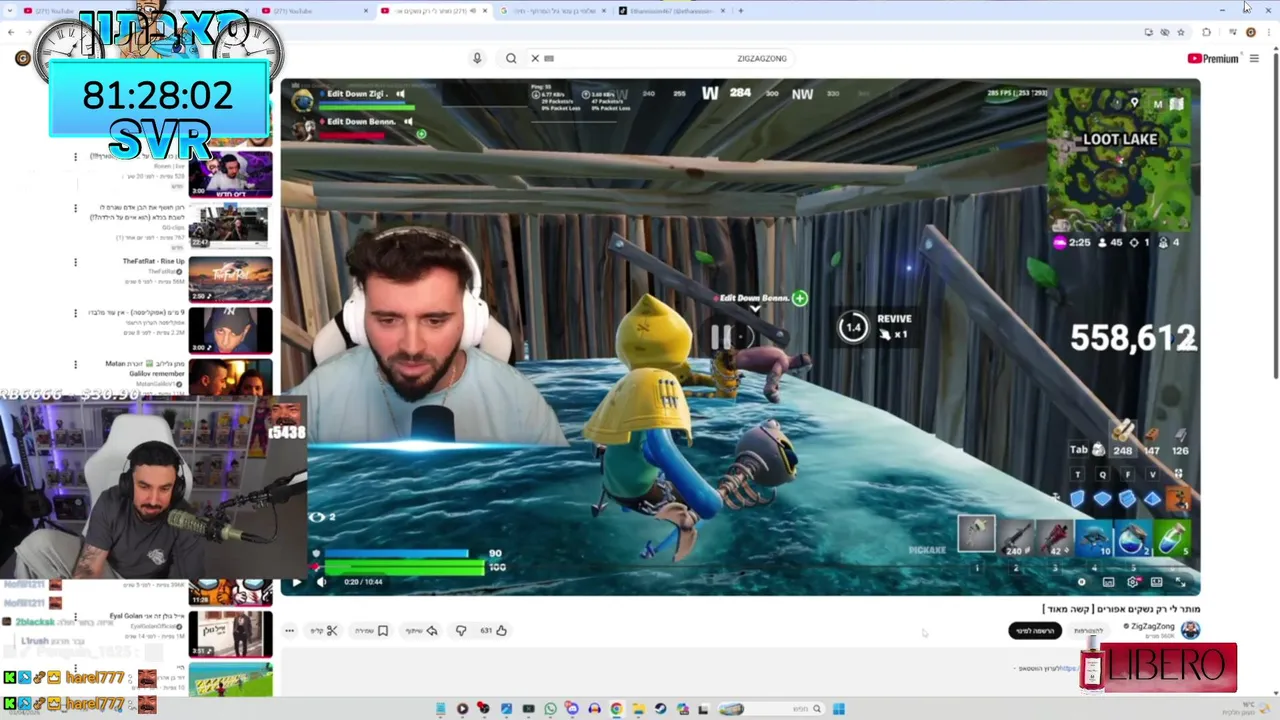Search by voice with the microphone icon

(477, 58)
